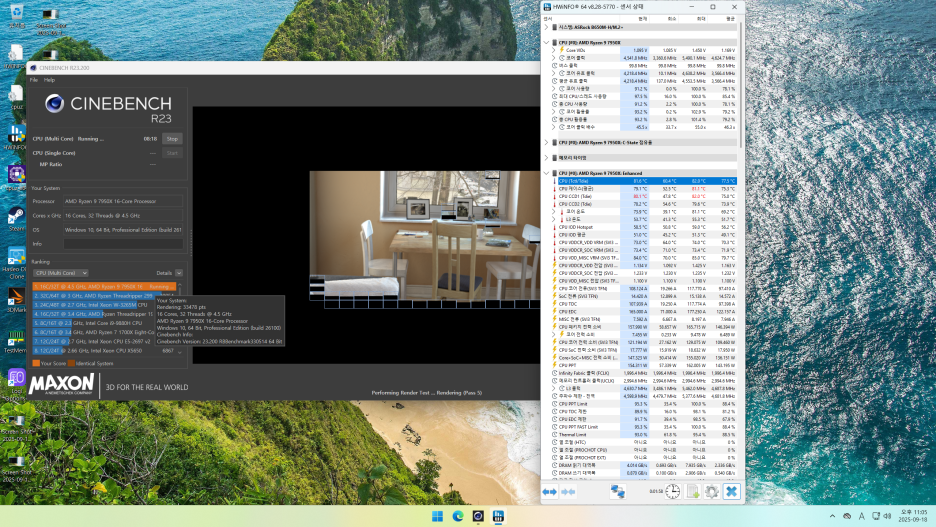Expand the ASRock system node in HWiNFO
Screen dimensions: 936x527
pyautogui.click(x=546, y=27)
